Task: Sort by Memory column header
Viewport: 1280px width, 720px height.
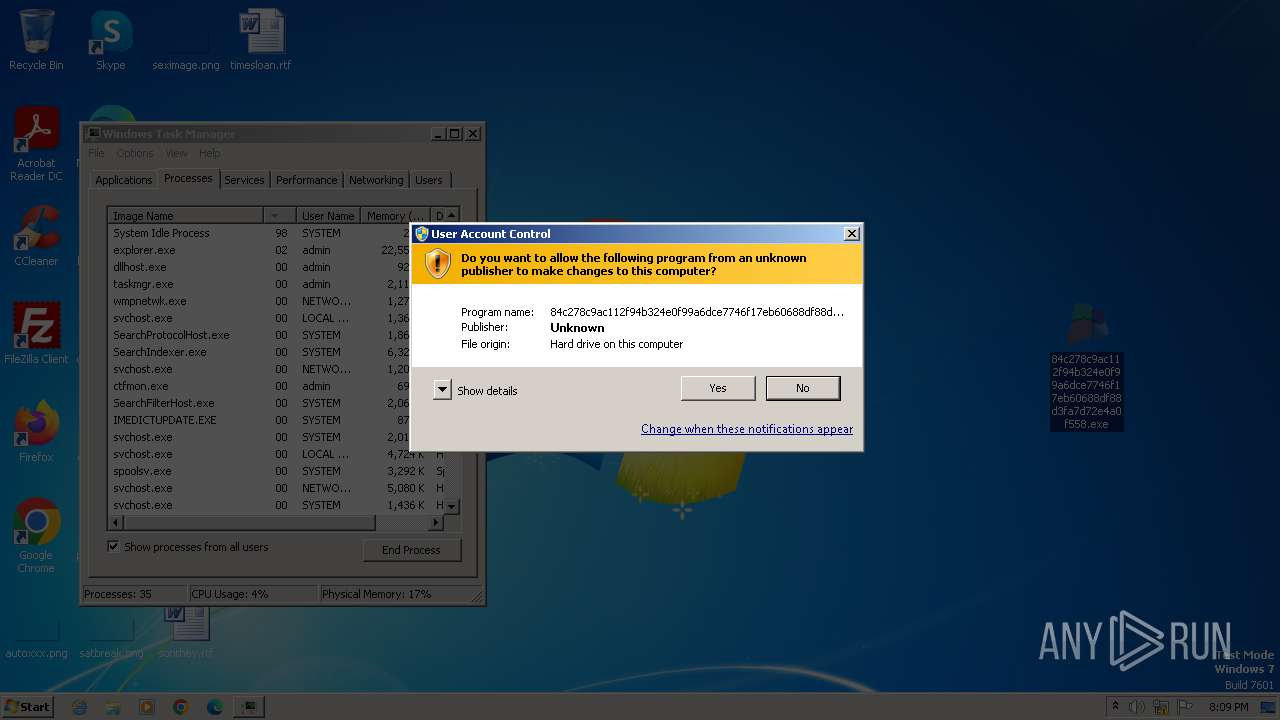Action: click(395, 216)
